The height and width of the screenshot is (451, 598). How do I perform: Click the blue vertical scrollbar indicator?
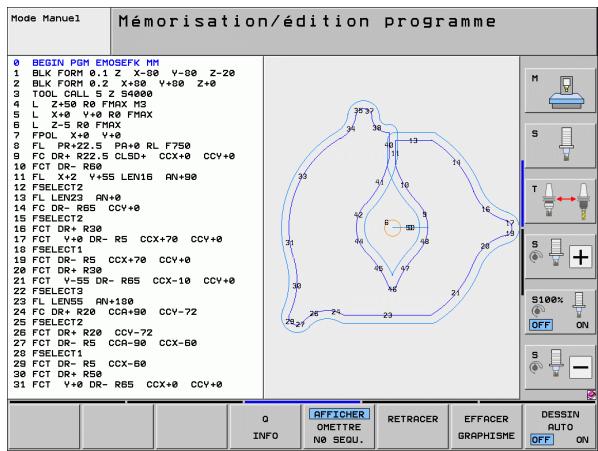pyautogui.click(x=522, y=193)
